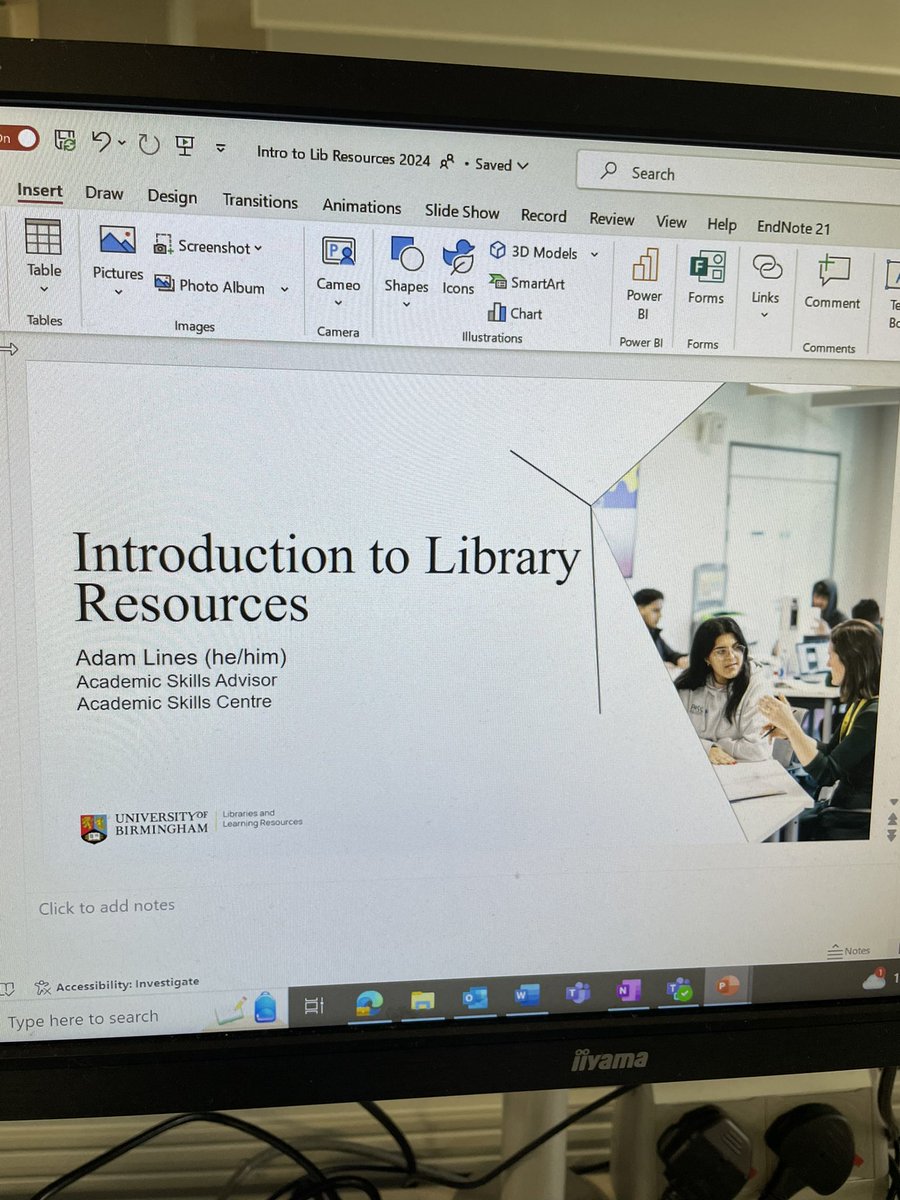Start the slide show from quick access toolbar
900x1200 pixels.
[185, 147]
